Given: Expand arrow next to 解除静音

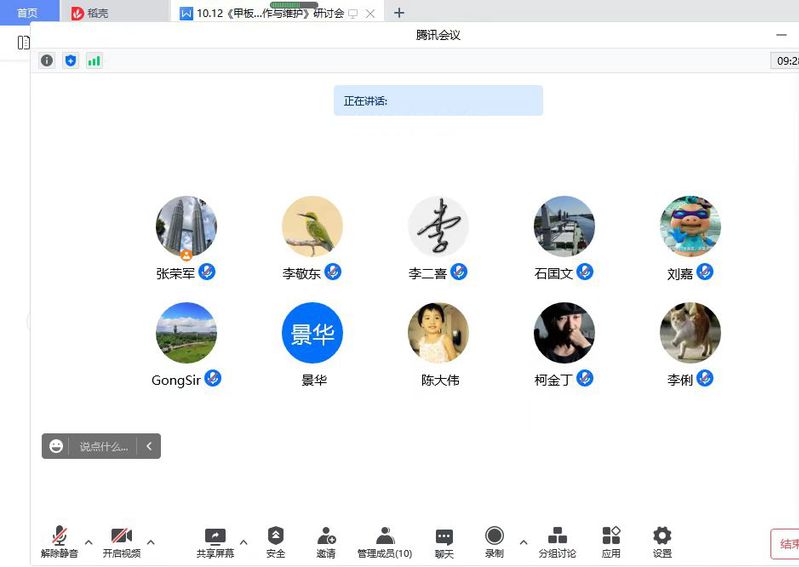Looking at the screenshot, I should (x=88, y=543).
